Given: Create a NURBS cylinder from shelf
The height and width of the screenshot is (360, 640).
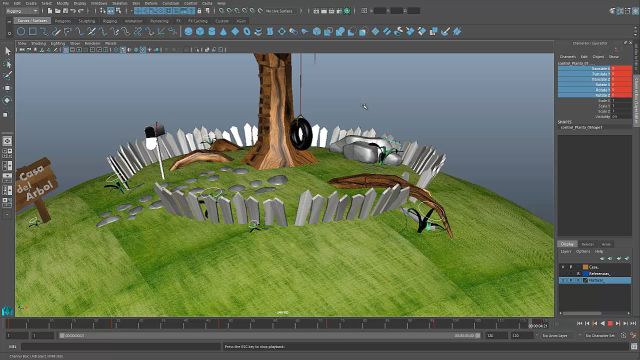Looking at the screenshot, I should [212, 31].
